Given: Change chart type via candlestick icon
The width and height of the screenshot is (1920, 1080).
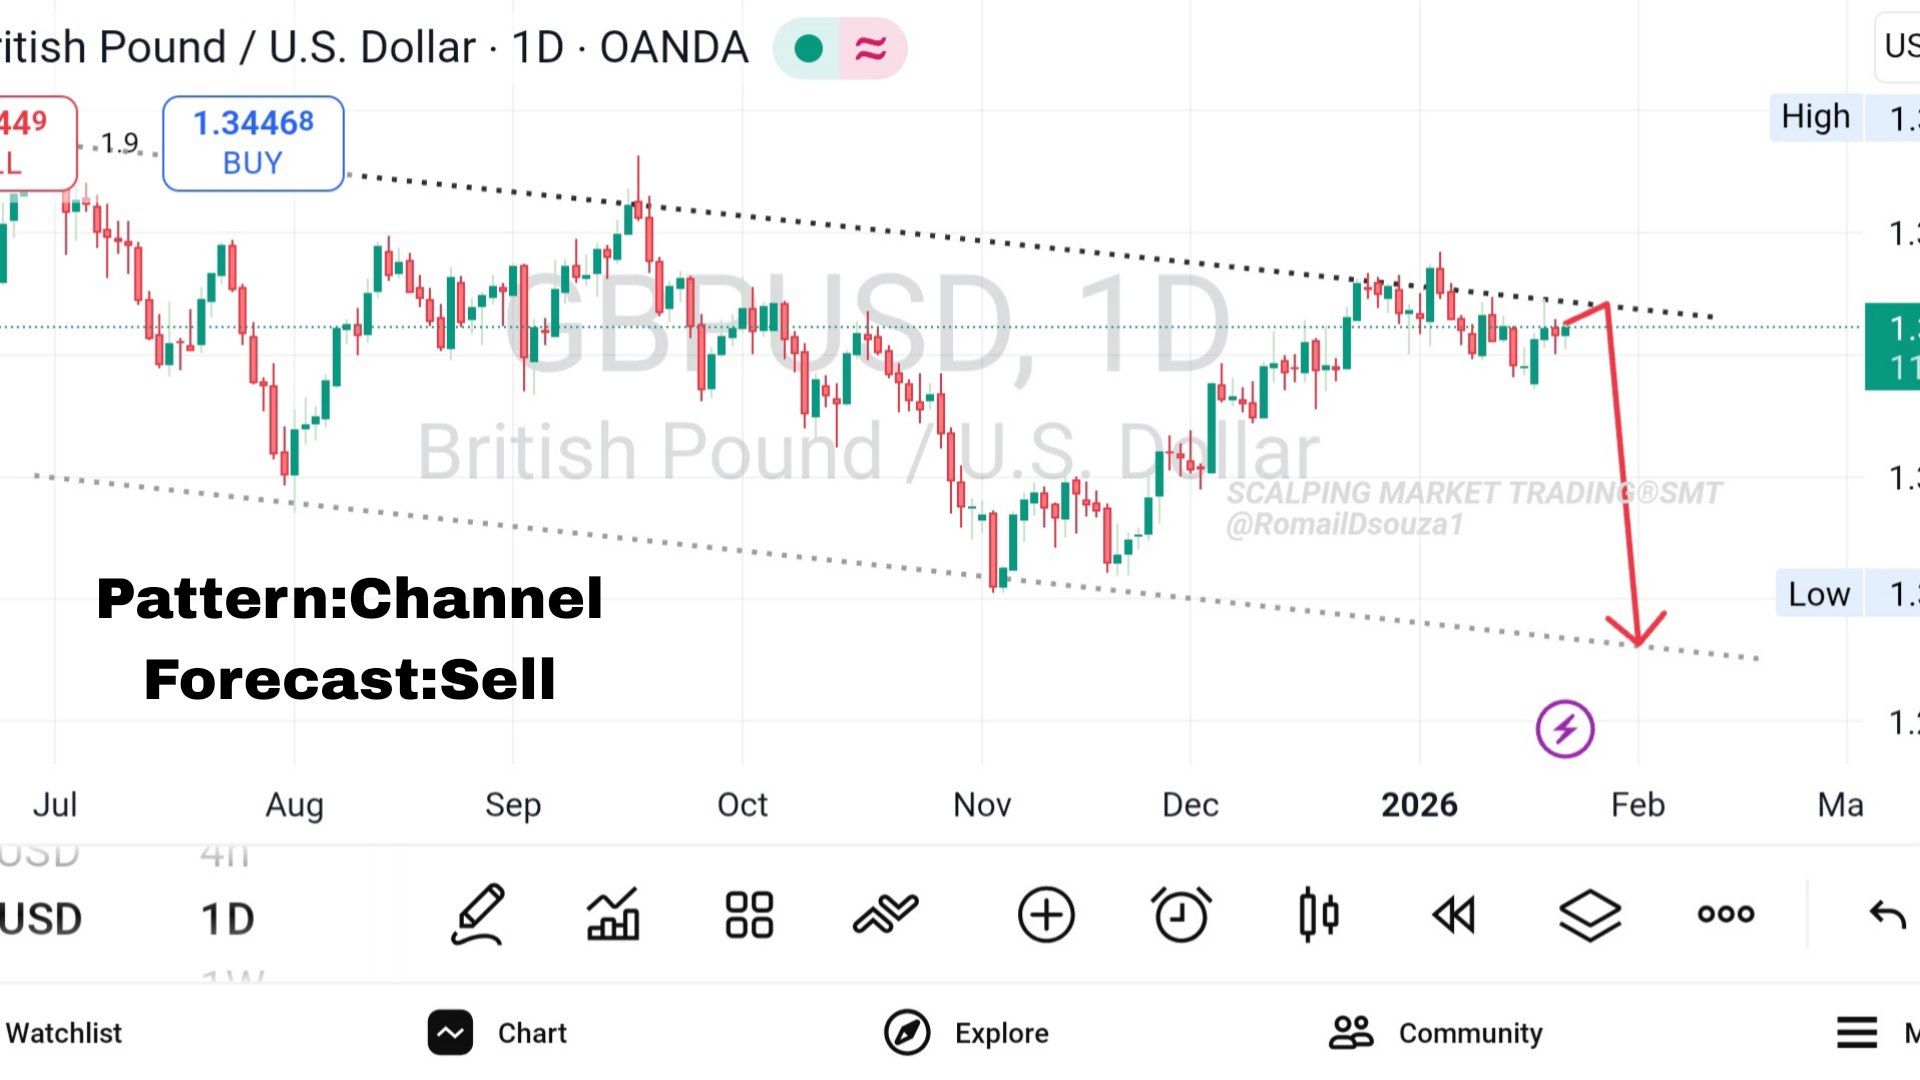Looking at the screenshot, I should click(1318, 914).
